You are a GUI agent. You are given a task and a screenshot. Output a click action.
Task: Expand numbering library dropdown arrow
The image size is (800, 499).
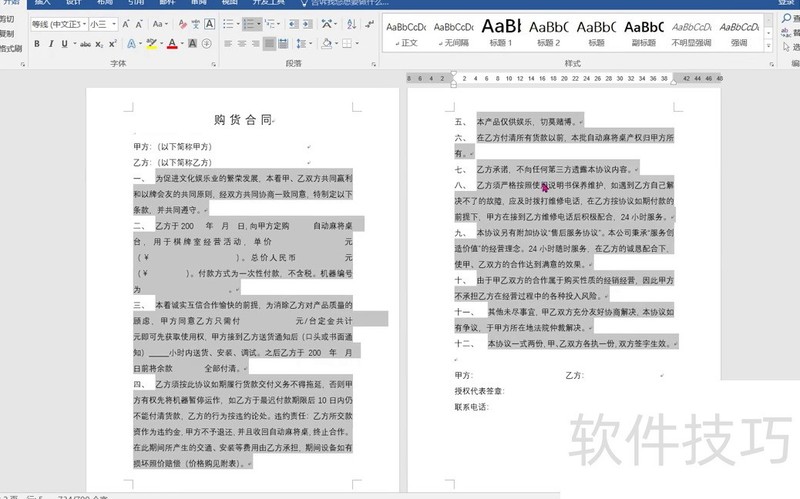click(259, 24)
